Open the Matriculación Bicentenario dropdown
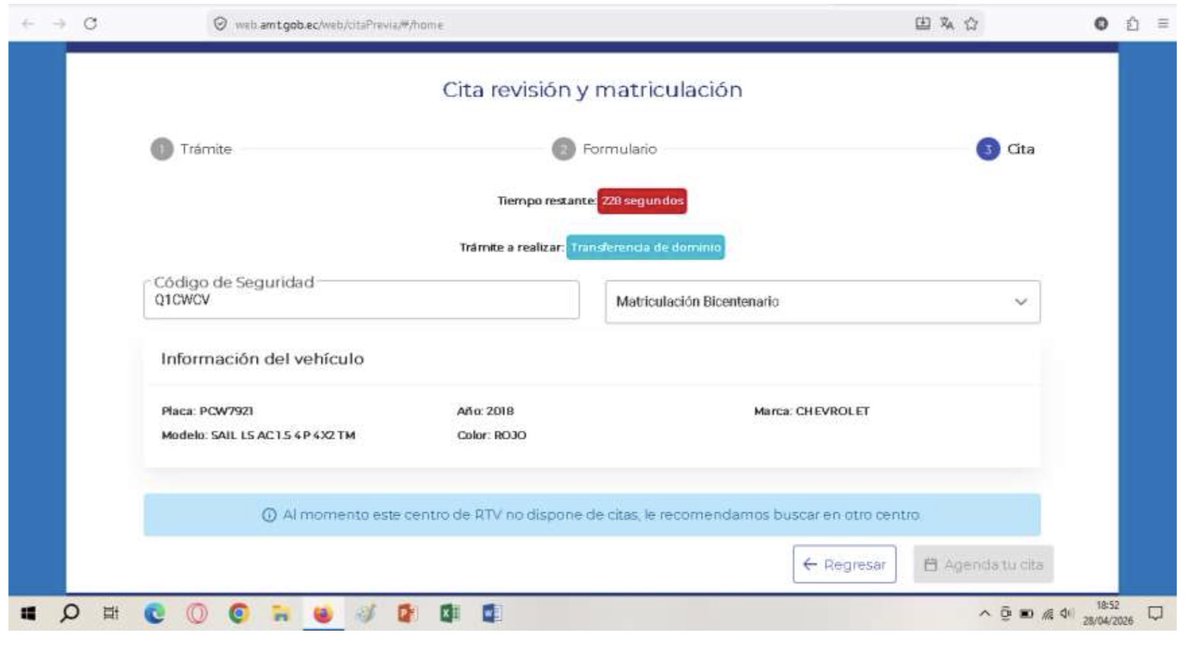The height and width of the screenshot is (646, 1199). [822, 302]
